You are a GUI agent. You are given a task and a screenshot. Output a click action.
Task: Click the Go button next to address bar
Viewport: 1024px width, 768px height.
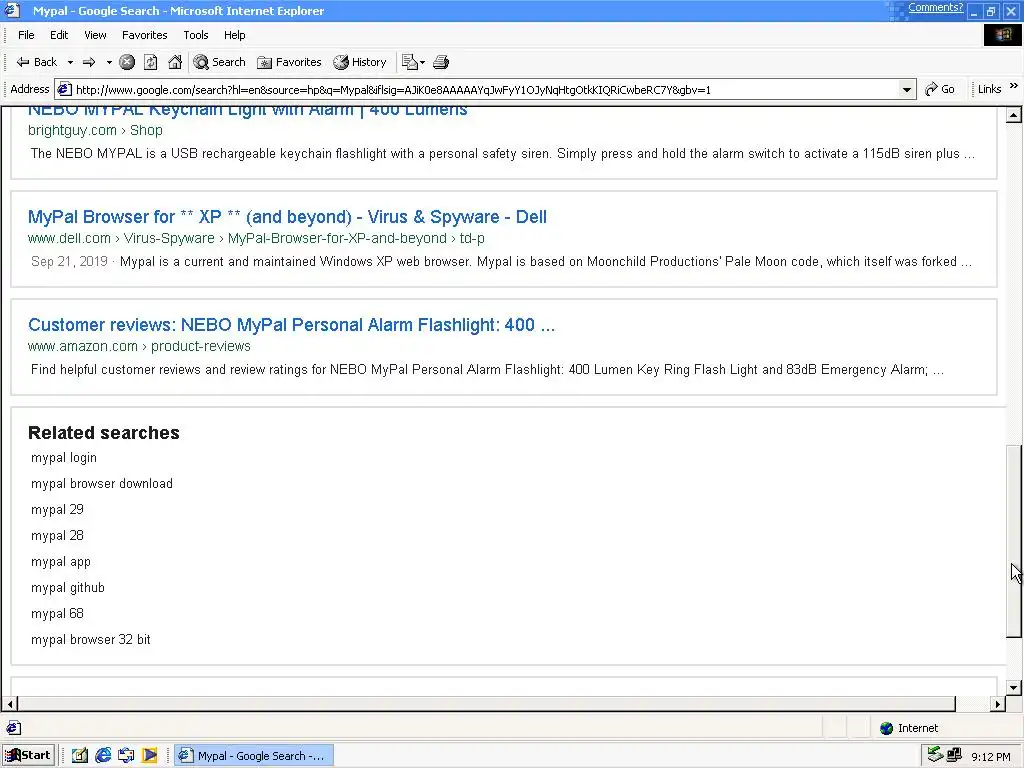point(940,89)
